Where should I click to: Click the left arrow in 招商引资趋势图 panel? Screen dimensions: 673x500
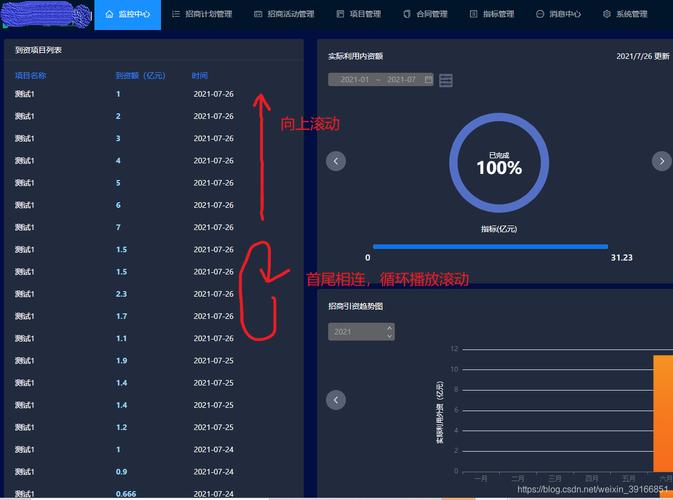coord(337,400)
